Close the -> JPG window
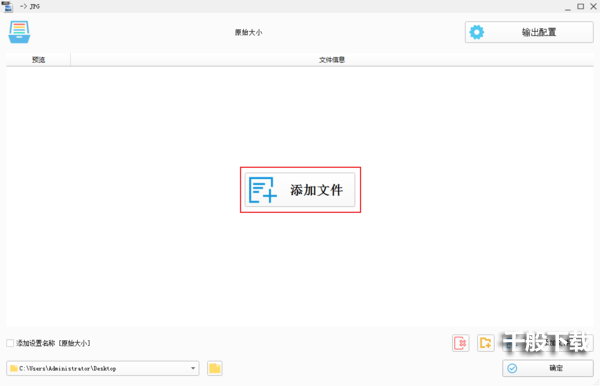600x386 pixels. click(593, 7)
